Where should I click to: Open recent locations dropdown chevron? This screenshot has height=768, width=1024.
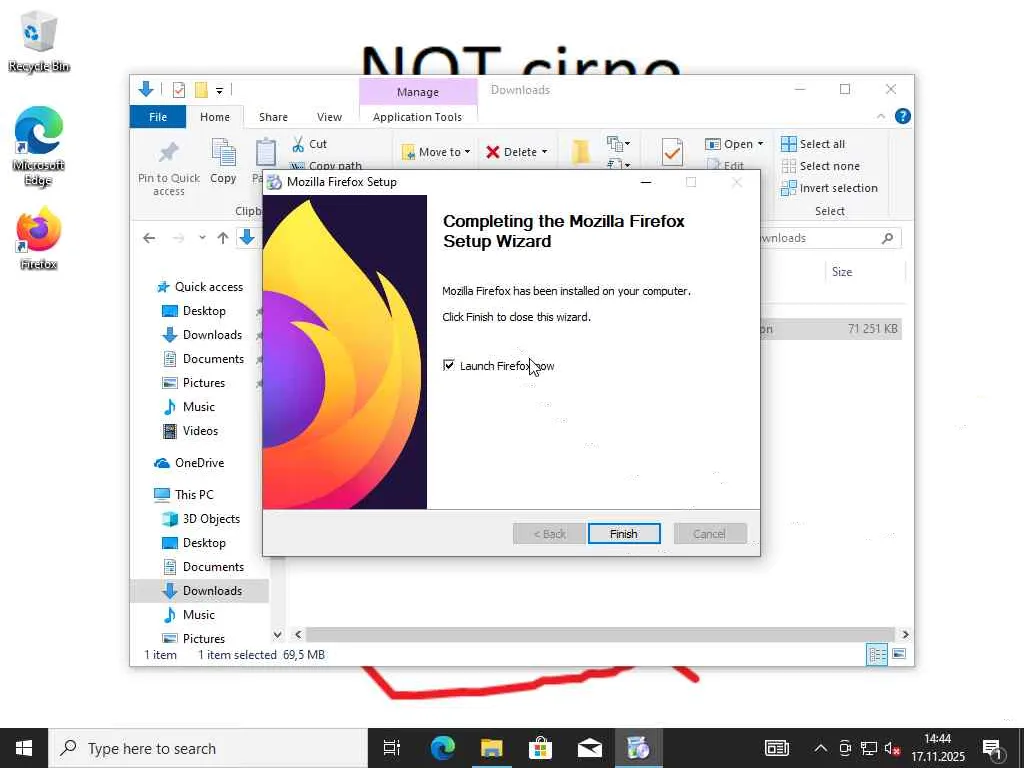coord(202,238)
